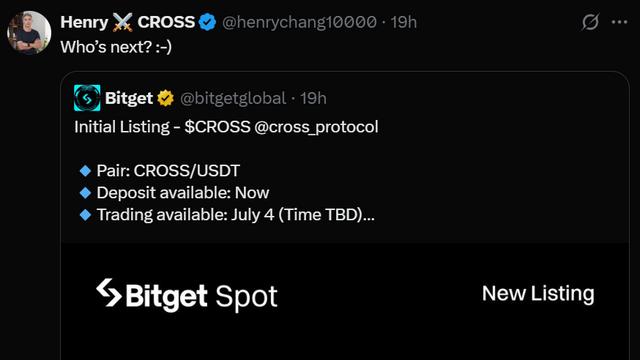Click the Henry CROSS display name

tap(127, 22)
